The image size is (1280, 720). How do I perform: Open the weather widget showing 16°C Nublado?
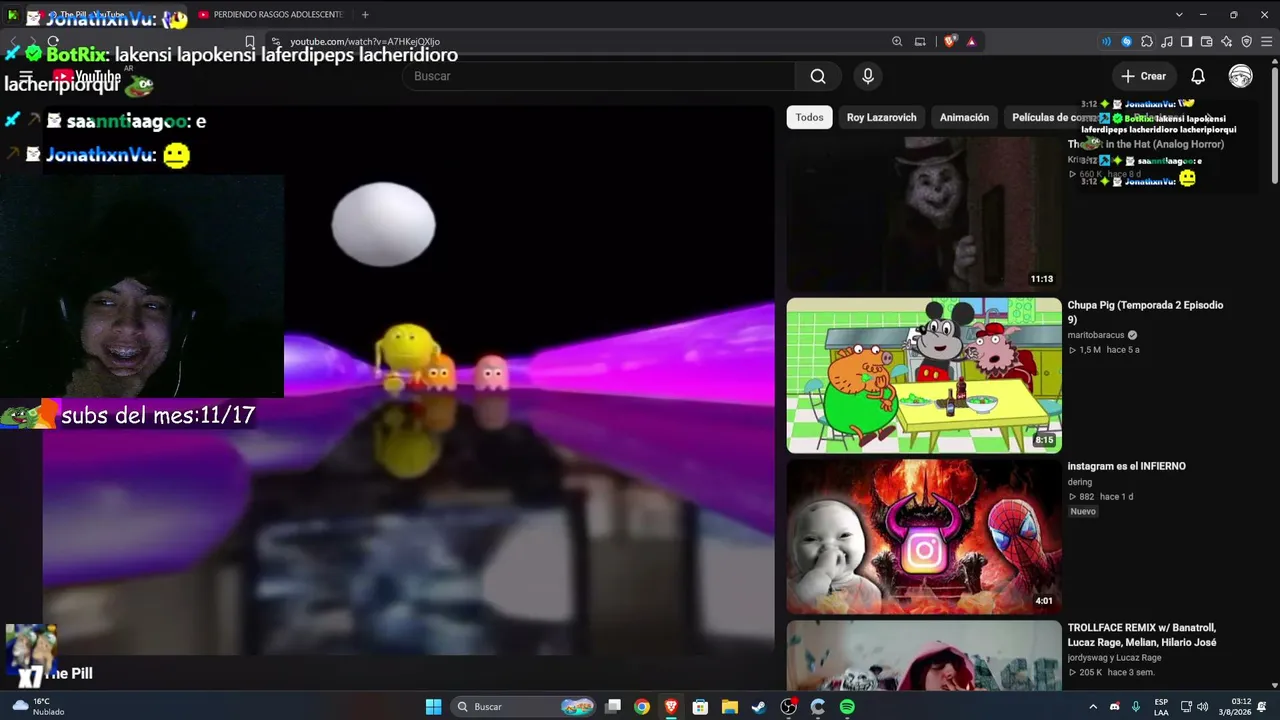(x=38, y=707)
